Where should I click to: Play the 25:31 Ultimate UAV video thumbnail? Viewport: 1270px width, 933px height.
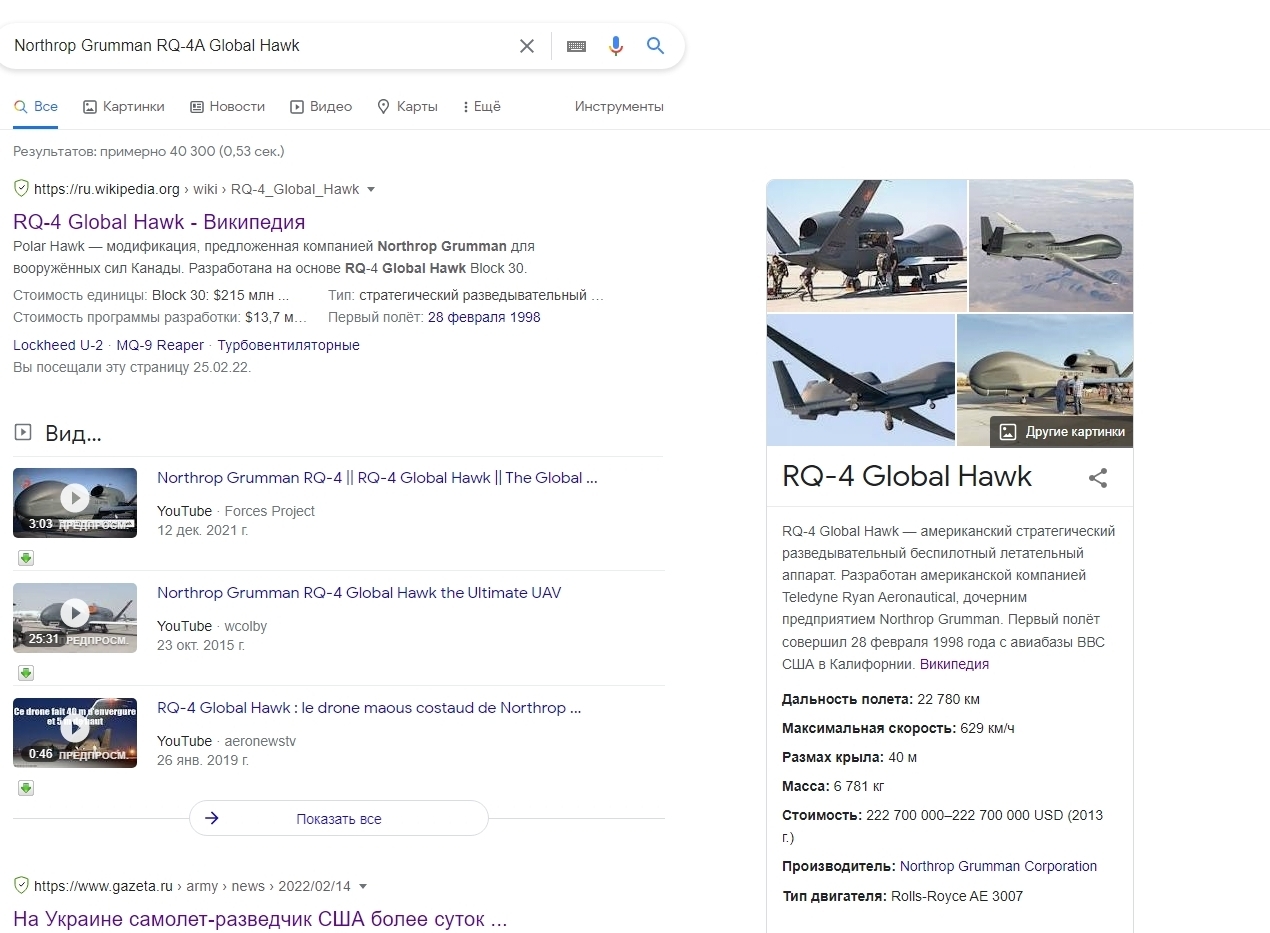pyautogui.click(x=75, y=613)
